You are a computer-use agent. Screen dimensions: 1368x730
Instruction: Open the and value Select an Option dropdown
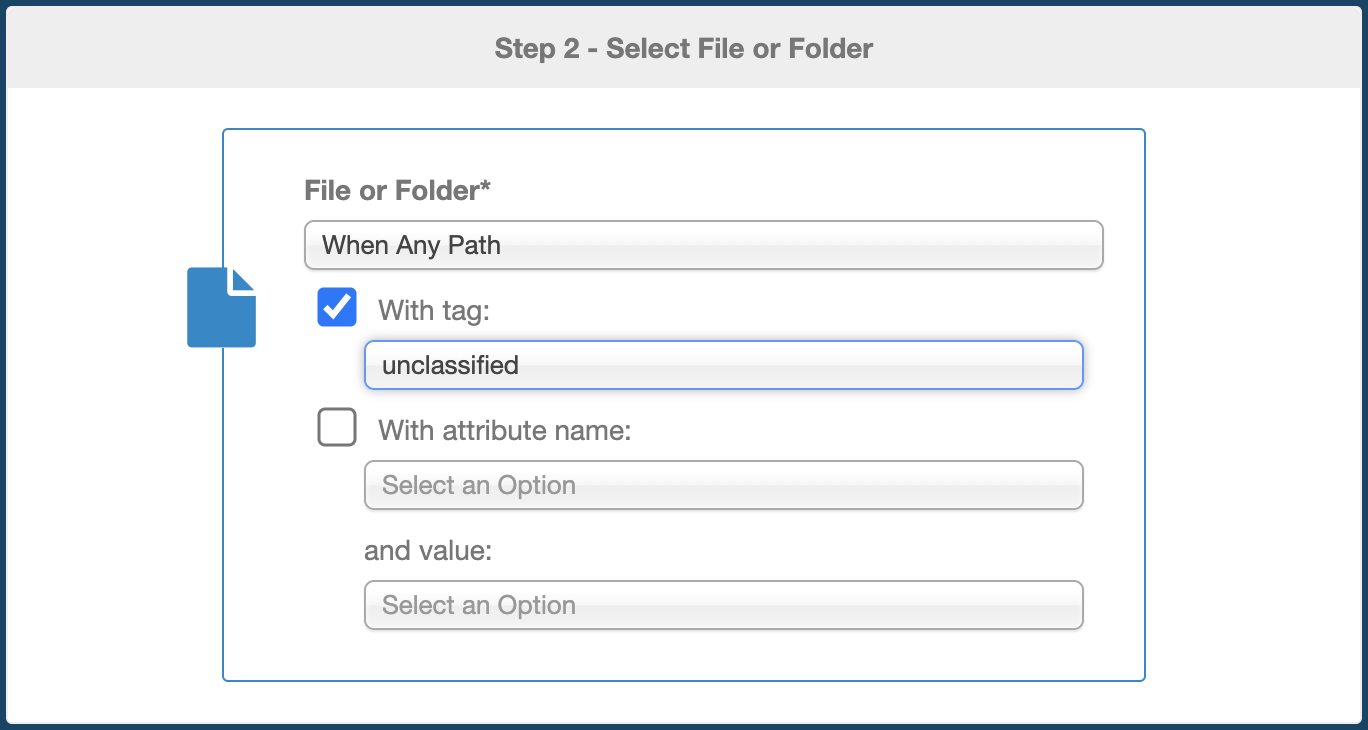click(723, 605)
